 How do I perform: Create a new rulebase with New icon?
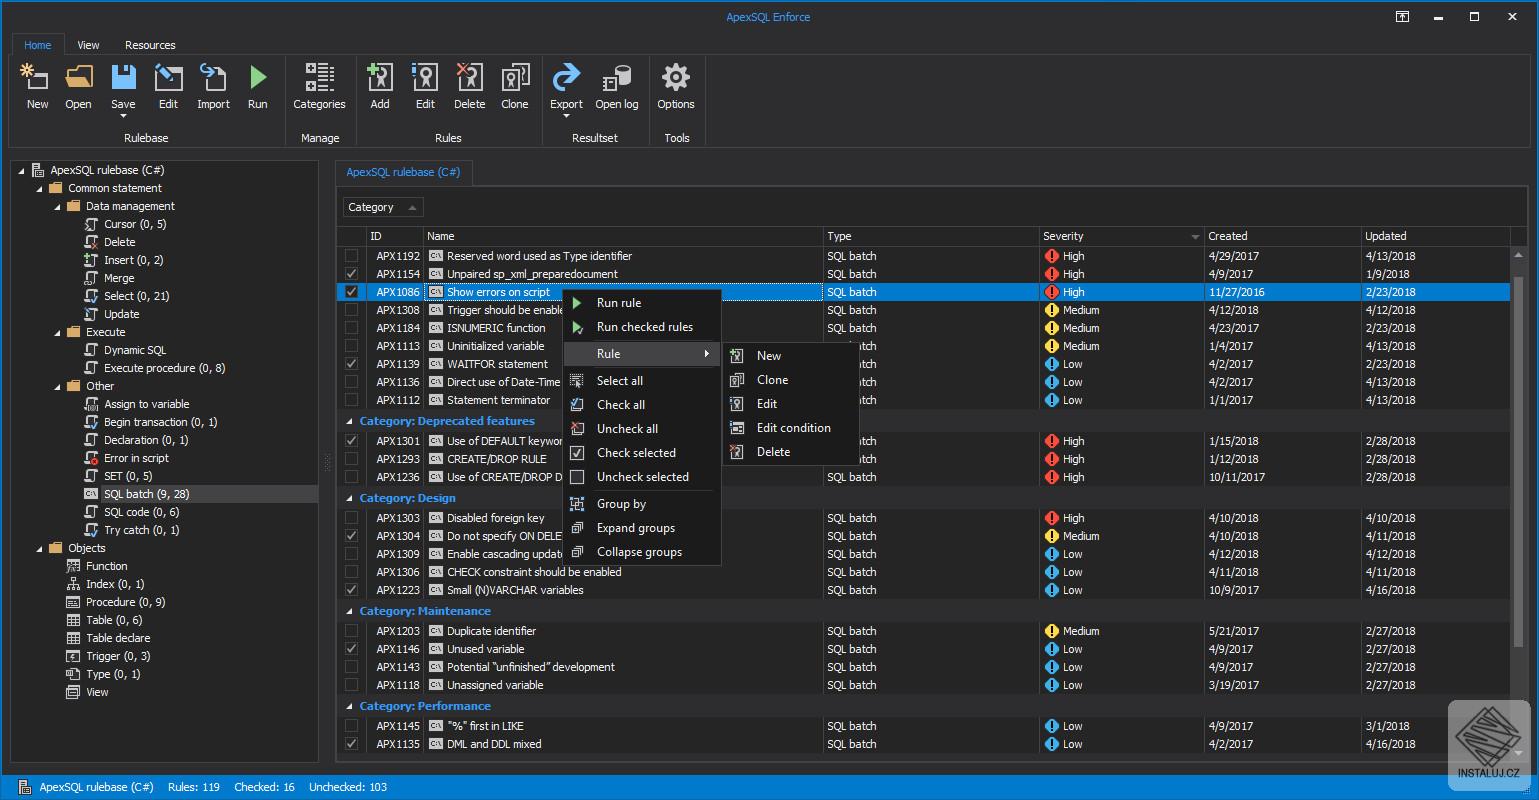pos(37,86)
